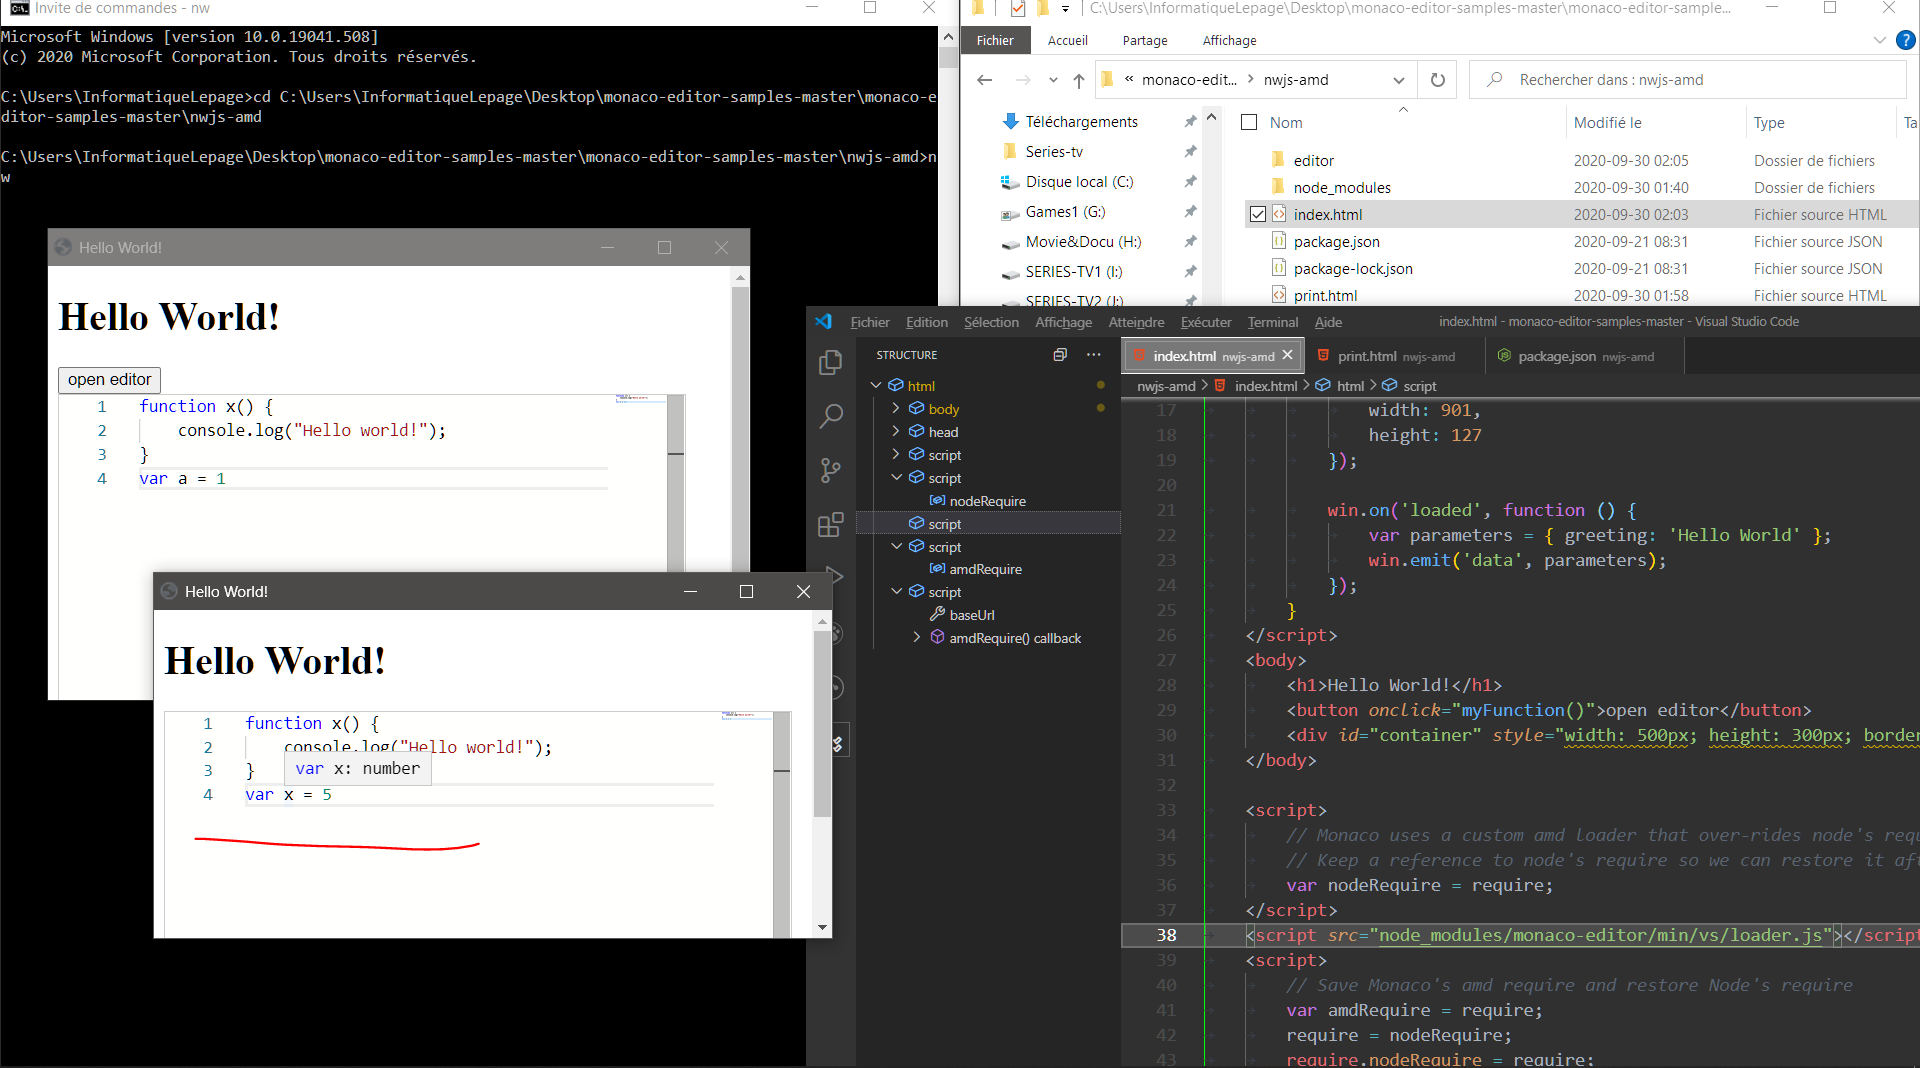
Task: Expand the body node in STRUCTURE tree
Action: point(896,408)
